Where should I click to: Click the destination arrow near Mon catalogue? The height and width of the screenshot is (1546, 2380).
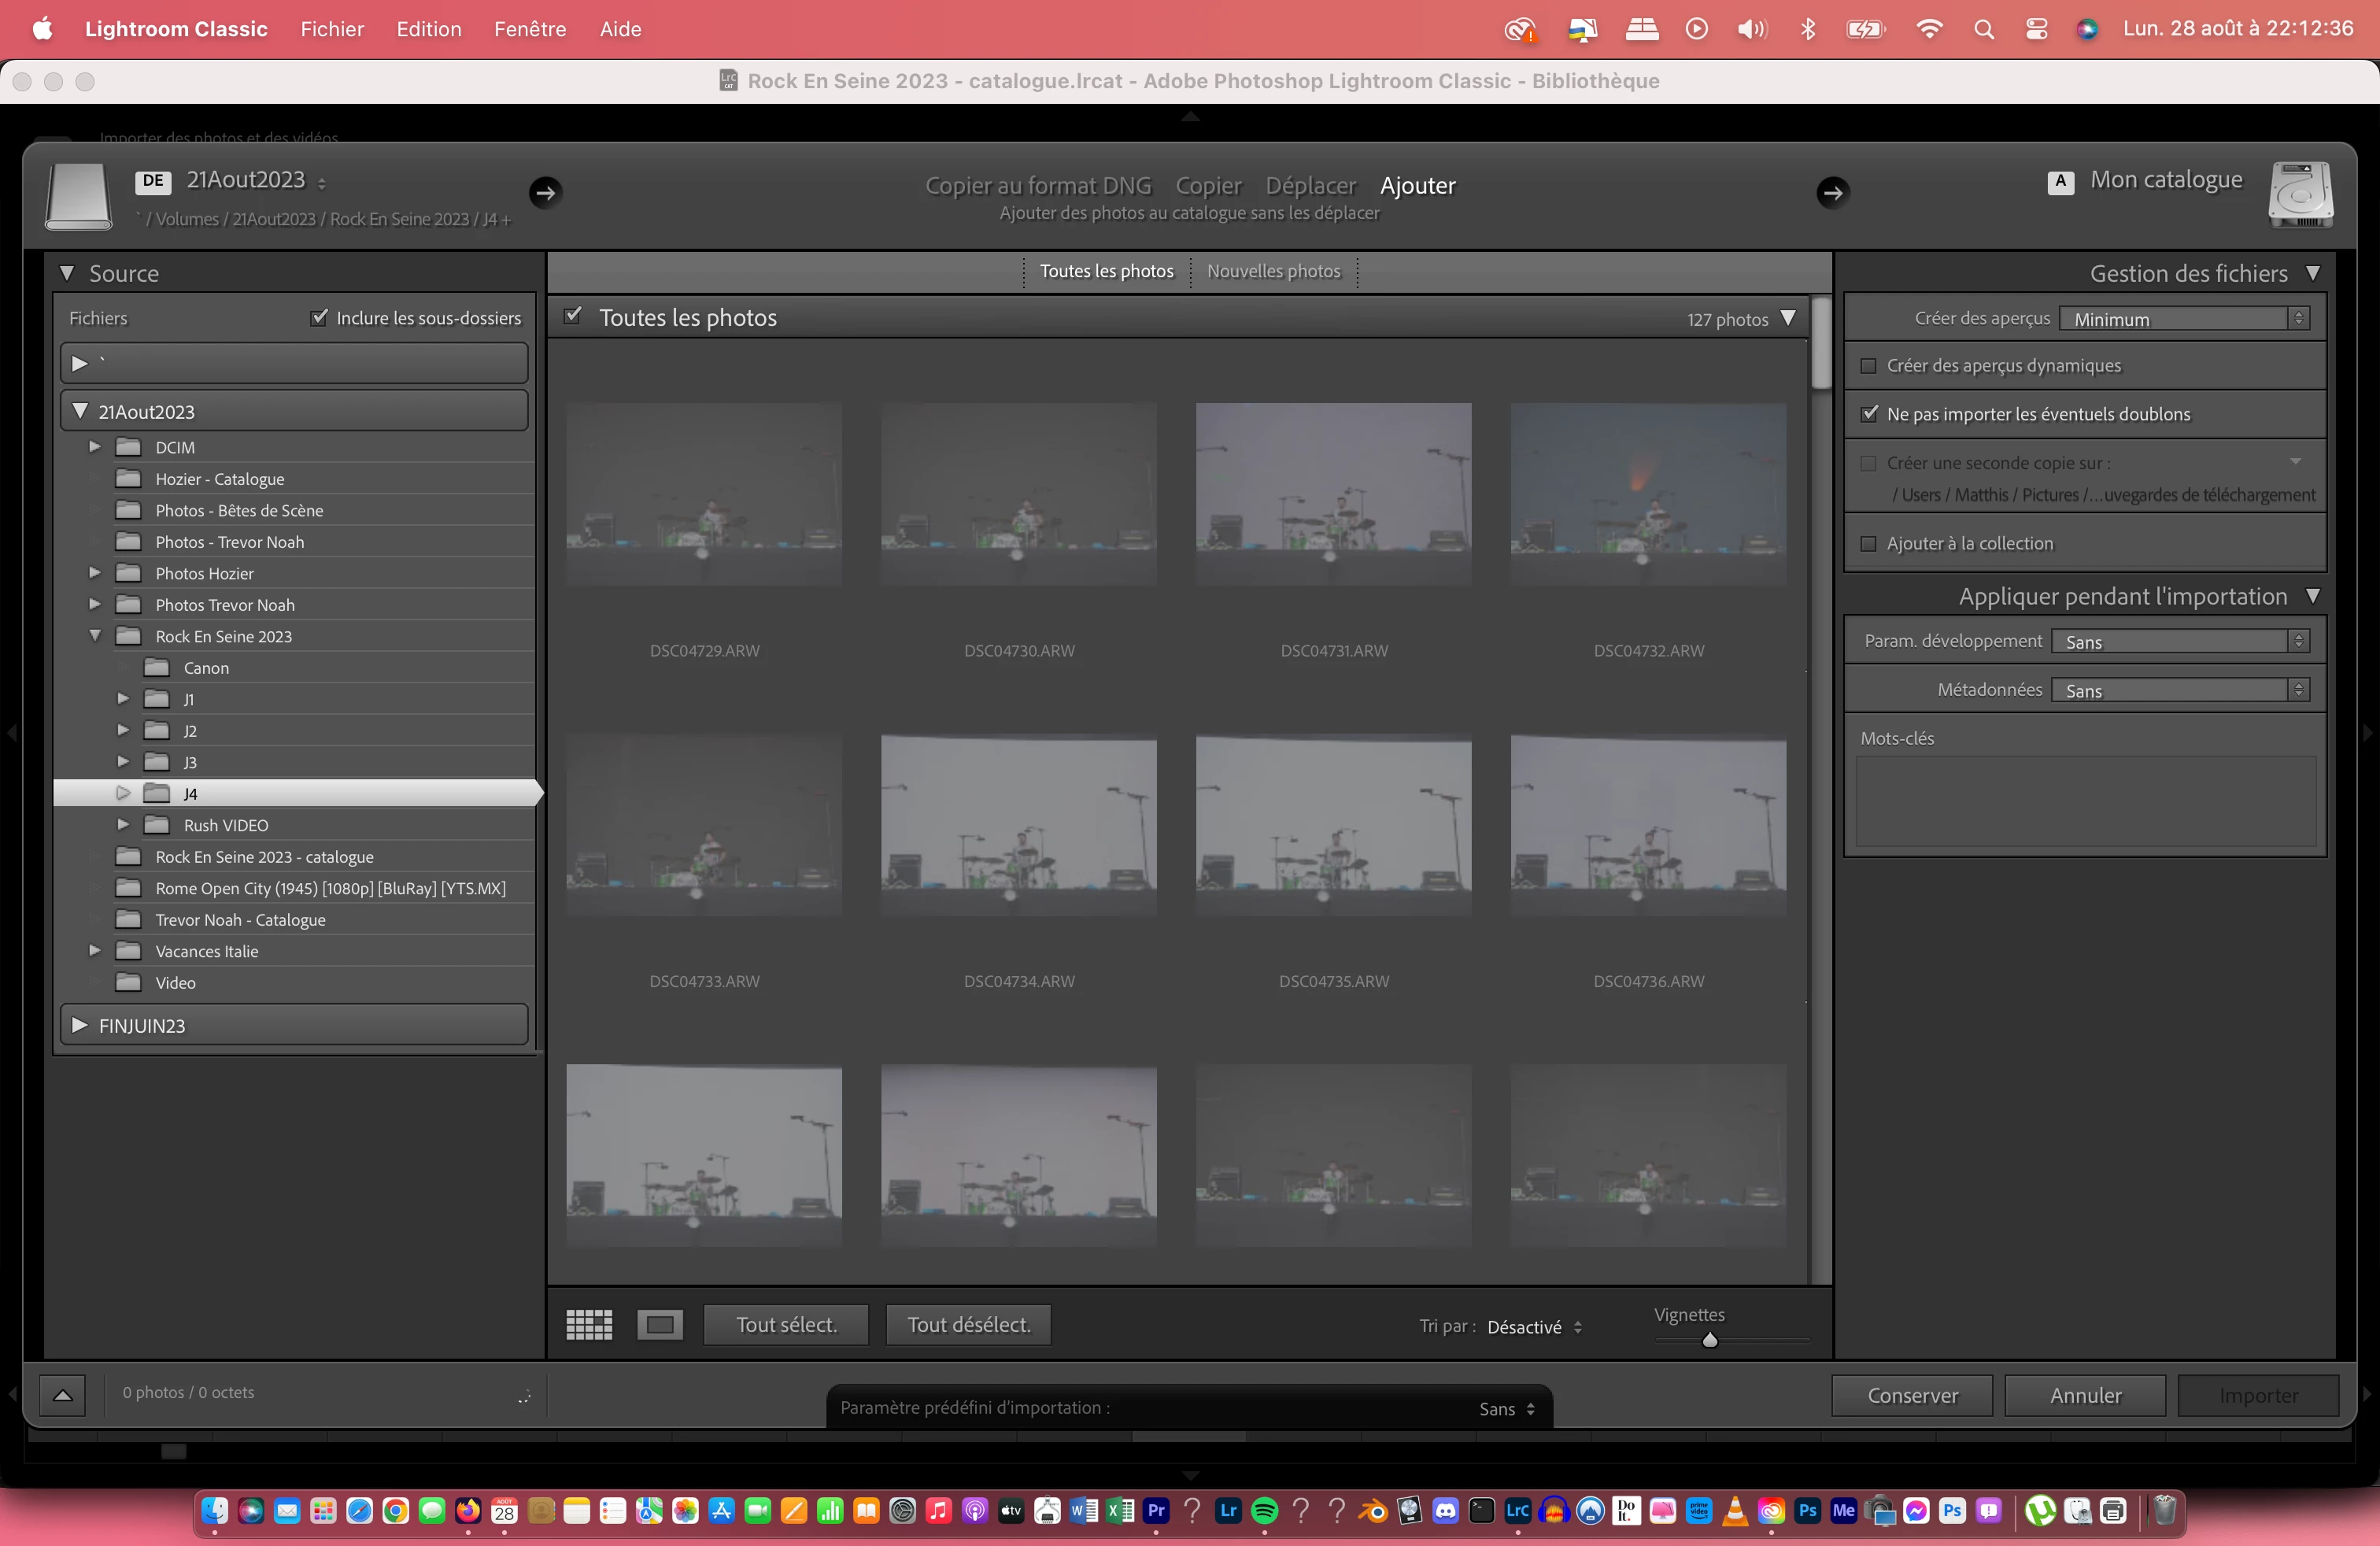(x=1832, y=192)
